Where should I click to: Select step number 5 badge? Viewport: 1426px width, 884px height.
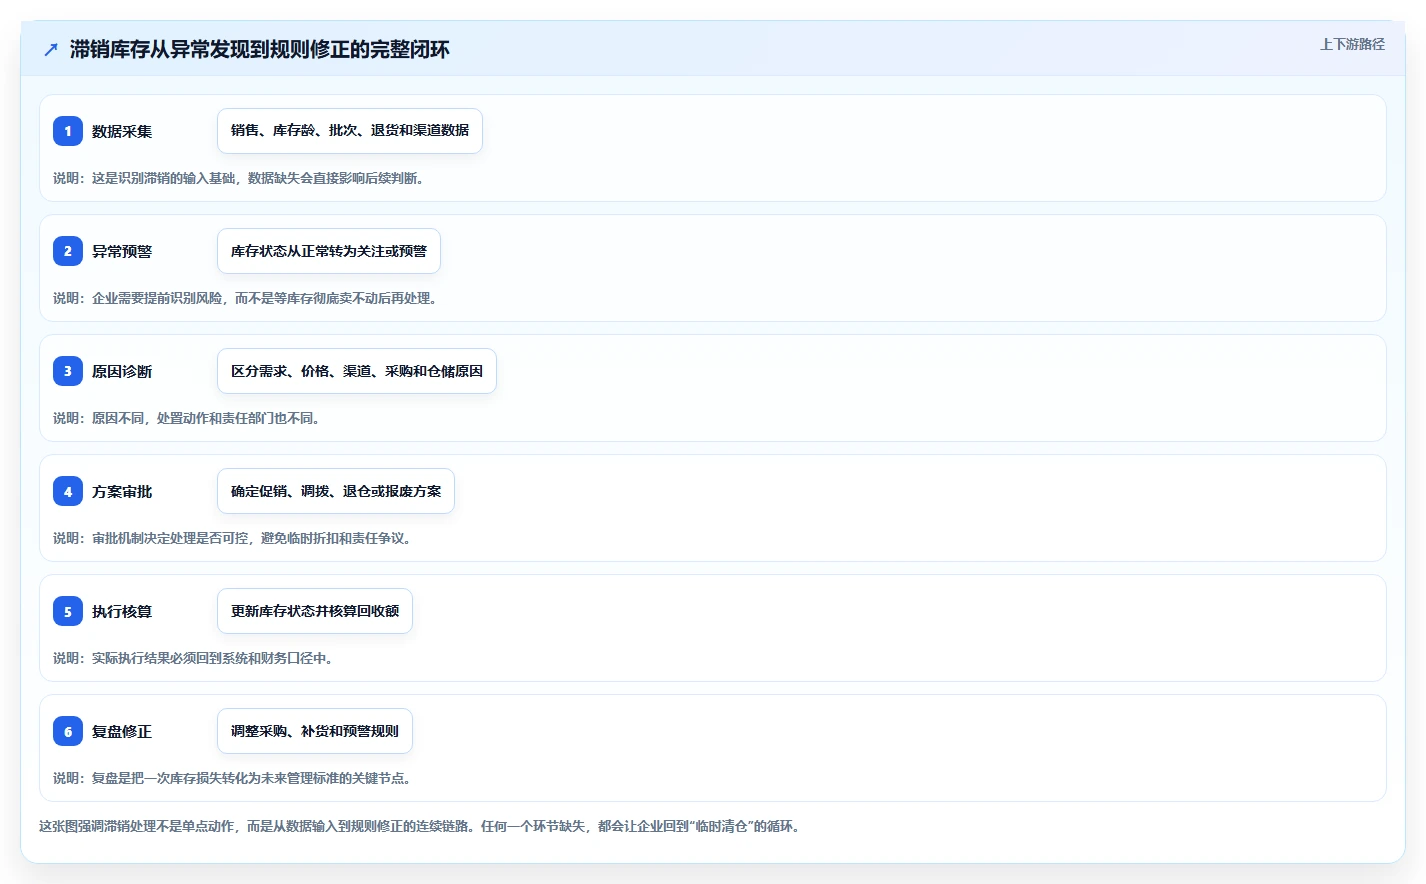[68, 611]
